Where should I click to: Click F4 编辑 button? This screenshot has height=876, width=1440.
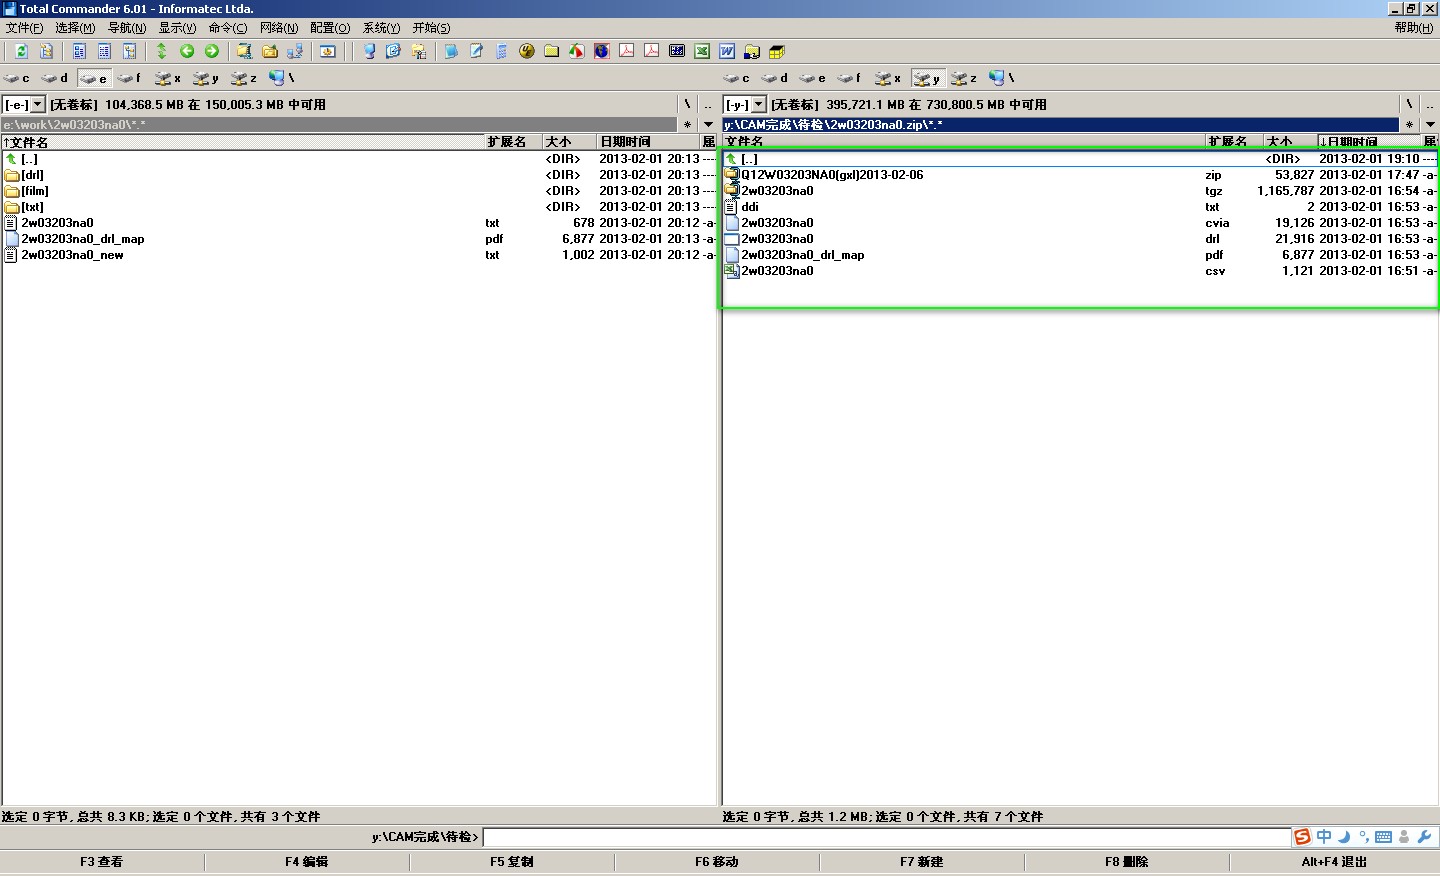tap(307, 862)
